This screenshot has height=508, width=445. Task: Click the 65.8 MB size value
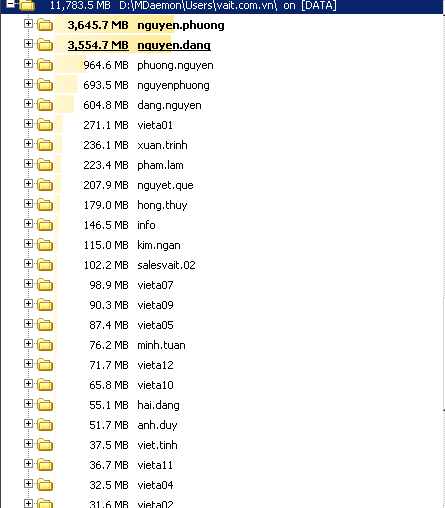pyautogui.click(x=109, y=385)
